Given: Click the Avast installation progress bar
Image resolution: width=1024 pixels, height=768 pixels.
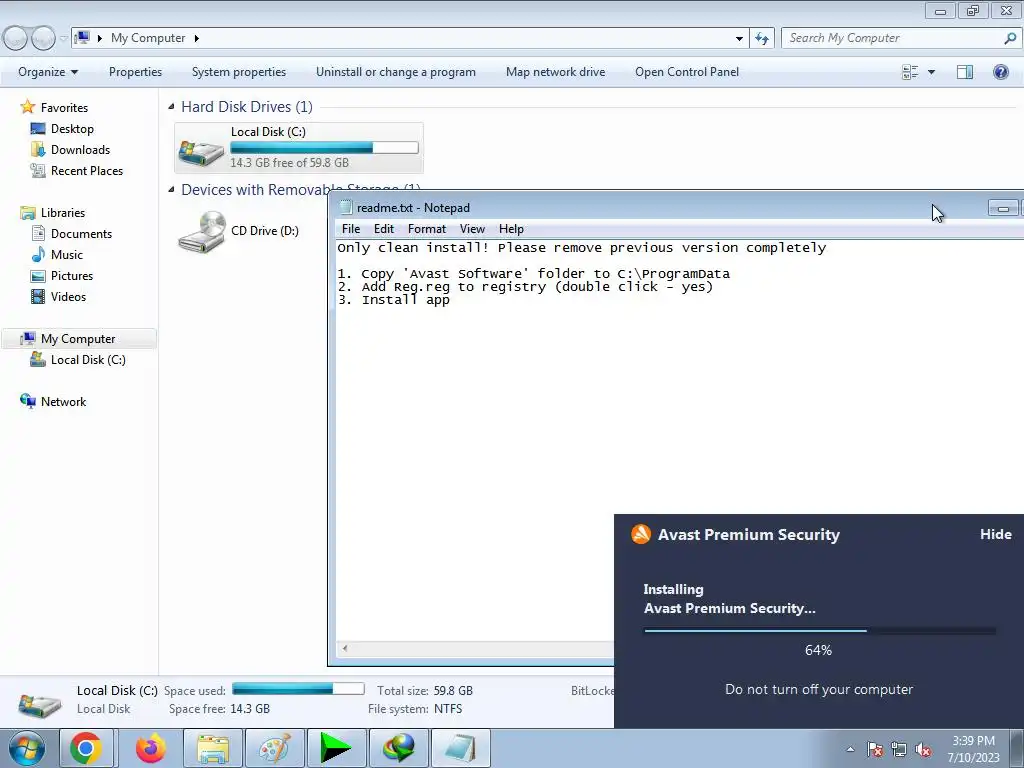Looking at the screenshot, I should [820, 631].
